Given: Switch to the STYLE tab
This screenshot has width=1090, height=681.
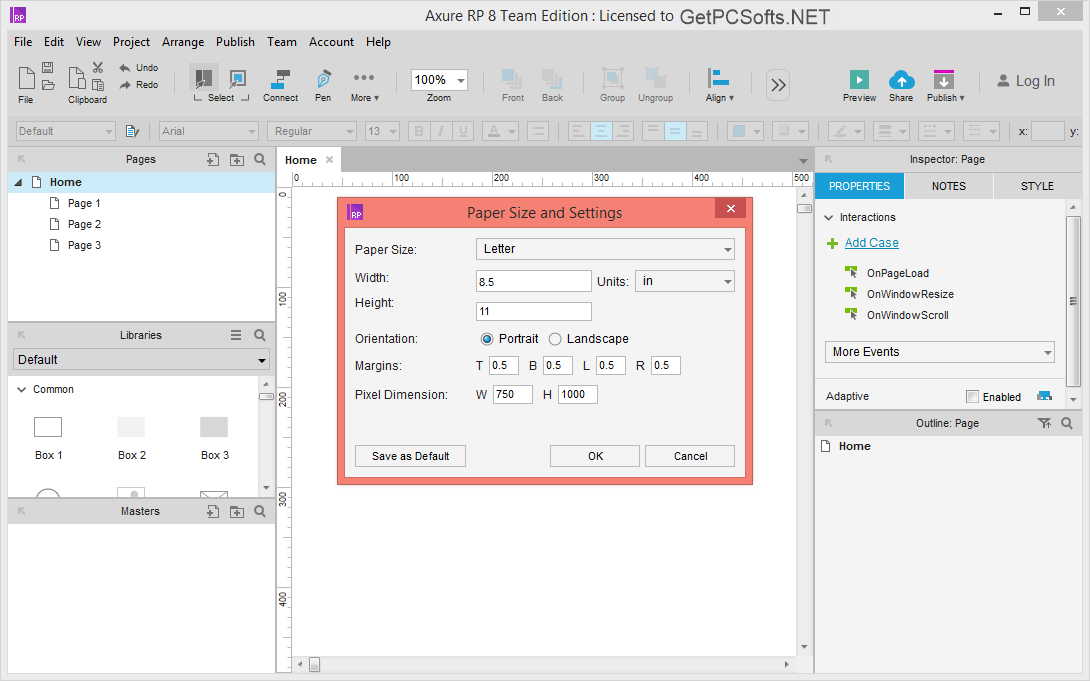Looking at the screenshot, I should pyautogui.click(x=1036, y=186).
